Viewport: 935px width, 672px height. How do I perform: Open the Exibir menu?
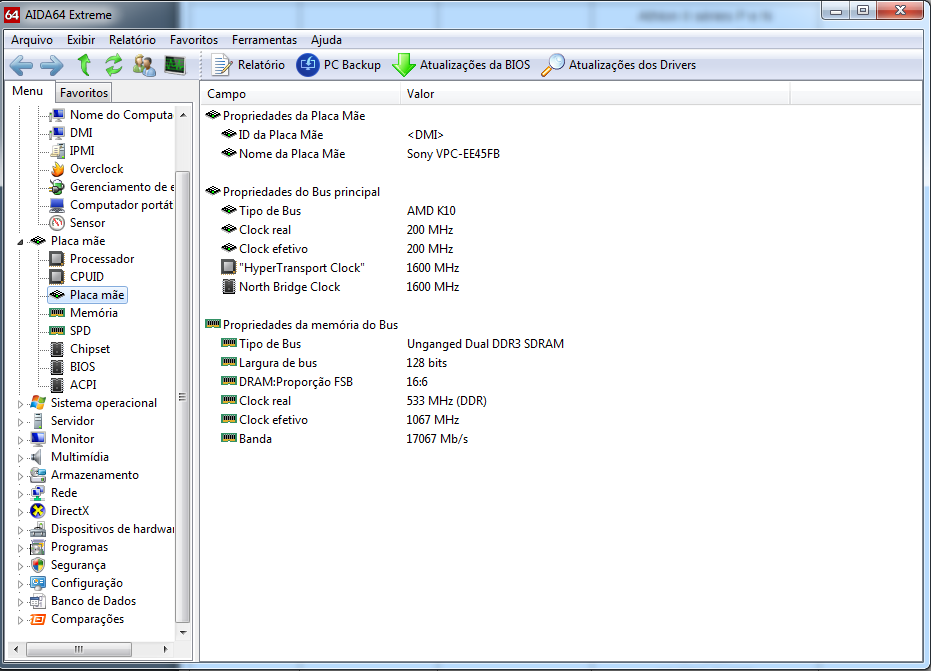[x=81, y=40]
